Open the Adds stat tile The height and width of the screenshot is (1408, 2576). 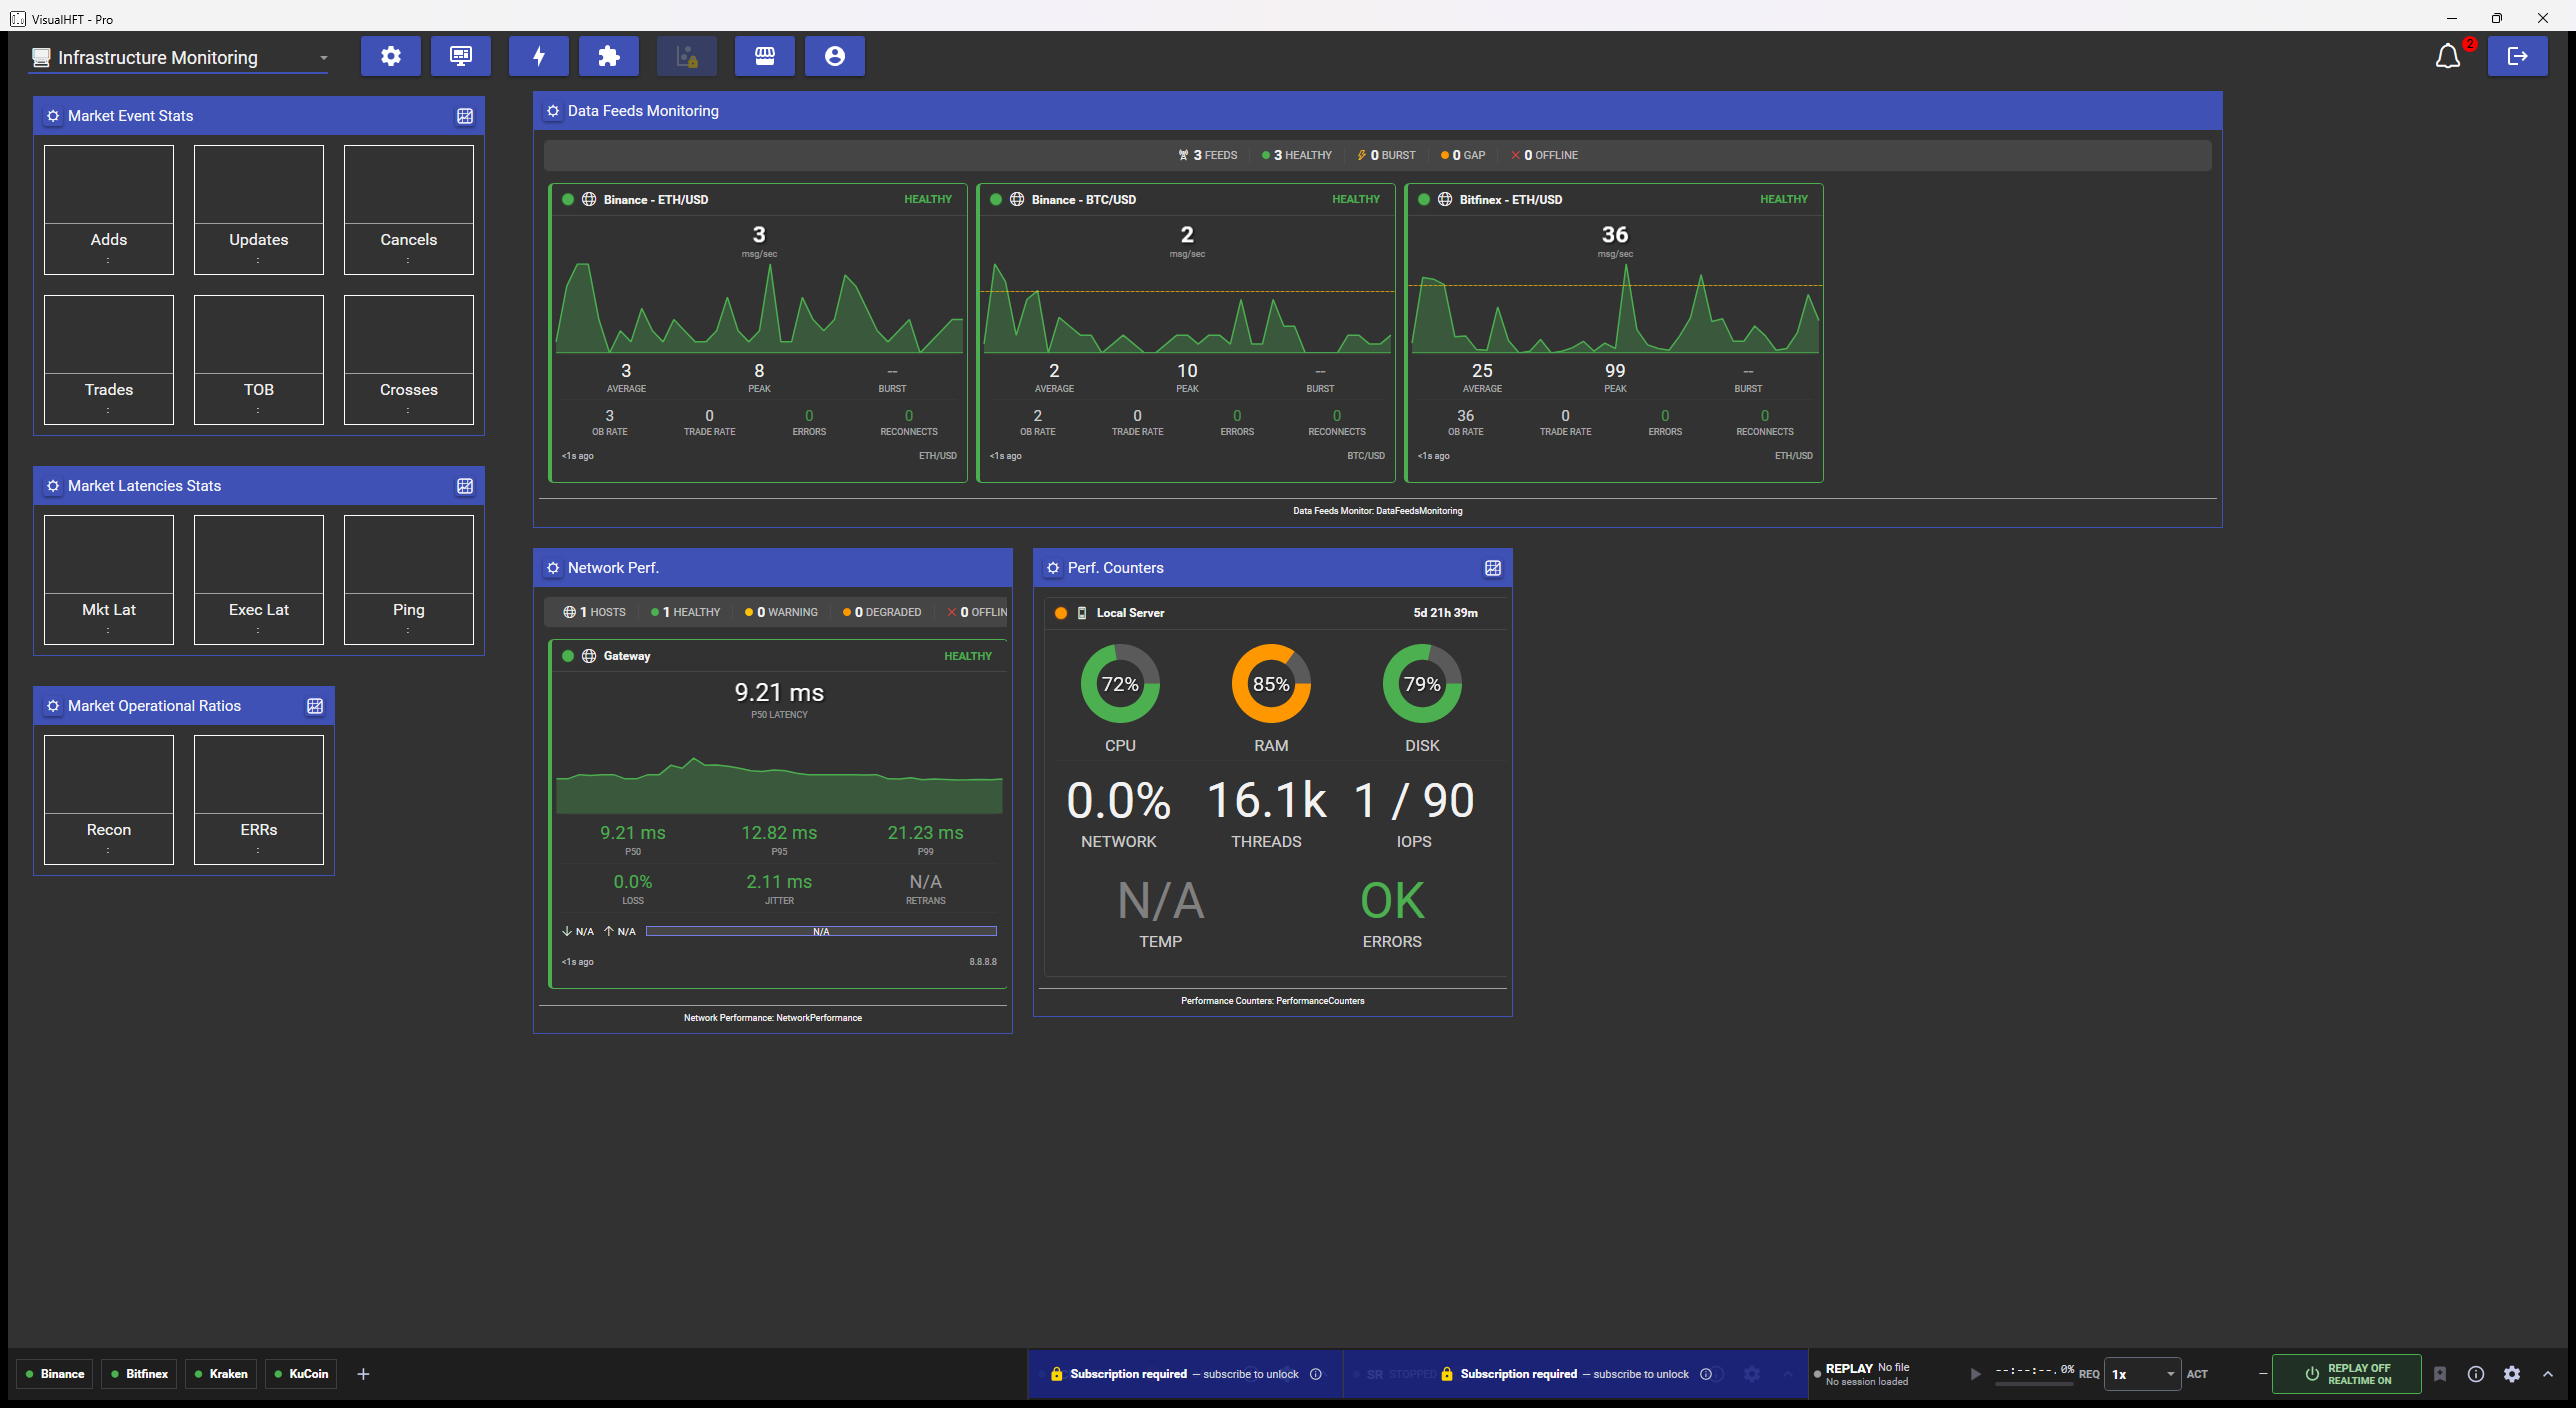coord(109,210)
